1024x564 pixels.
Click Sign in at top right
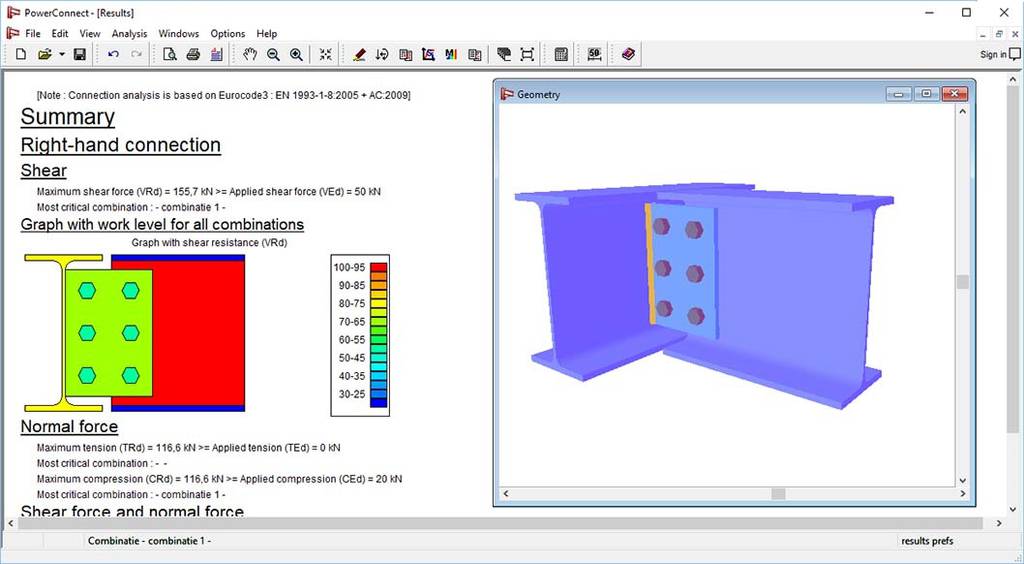tap(993, 54)
